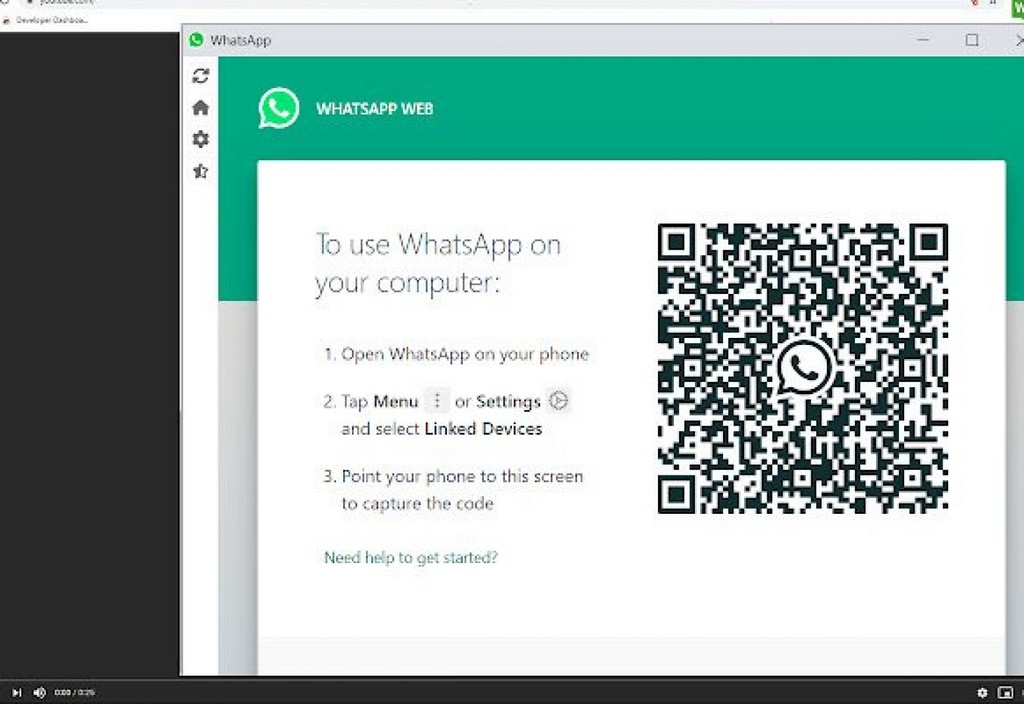Click the "To use WhatsApp on your computer:" heading
Screen dimensions: 1024x704
pos(438,264)
